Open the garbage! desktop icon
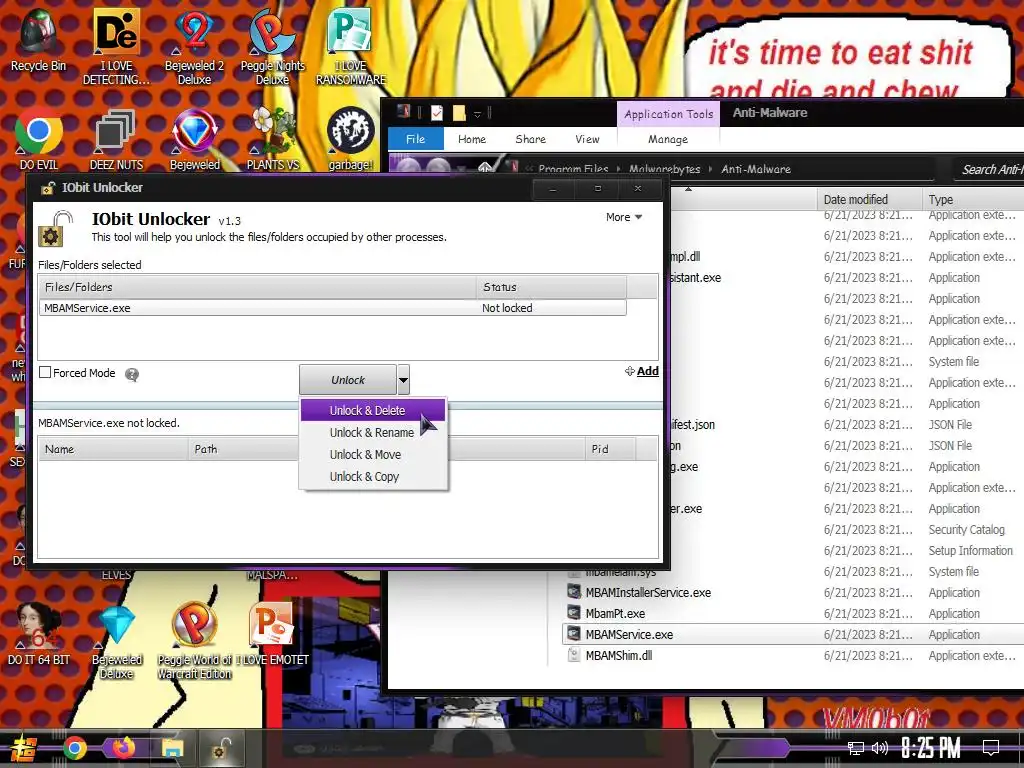 (x=351, y=138)
